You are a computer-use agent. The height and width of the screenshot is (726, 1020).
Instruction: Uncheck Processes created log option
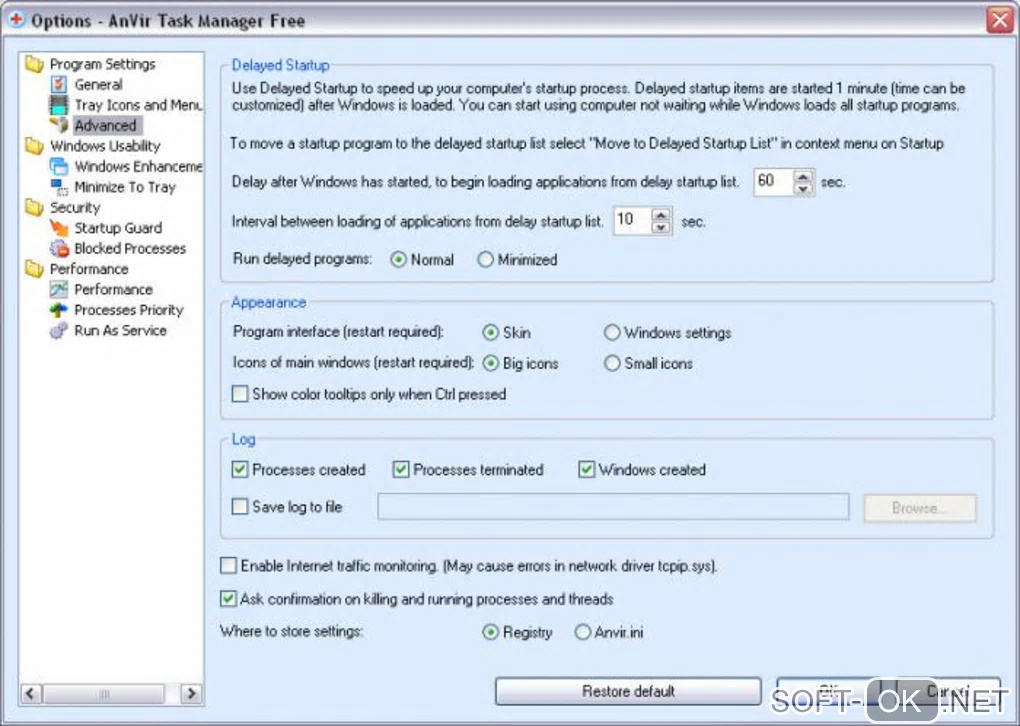[240, 469]
